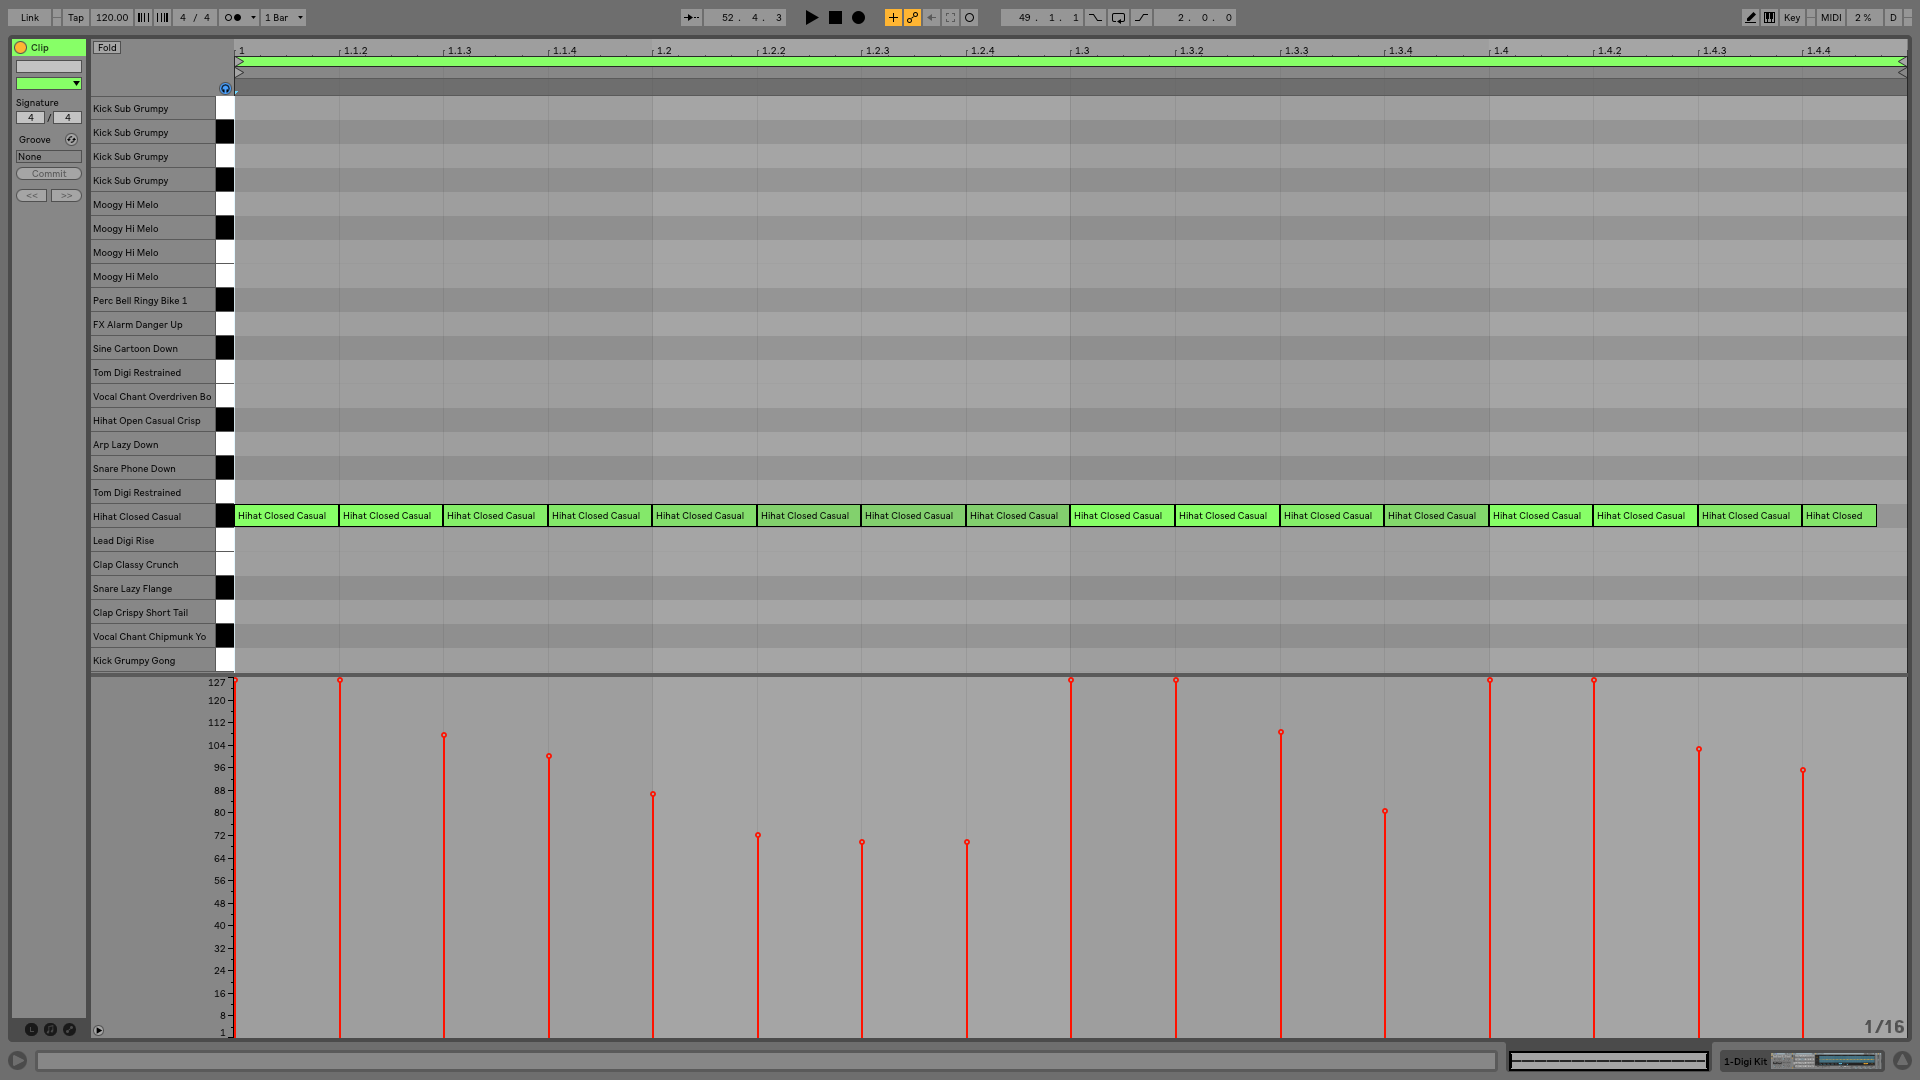Toggle the Automation Arm button

[912, 17]
